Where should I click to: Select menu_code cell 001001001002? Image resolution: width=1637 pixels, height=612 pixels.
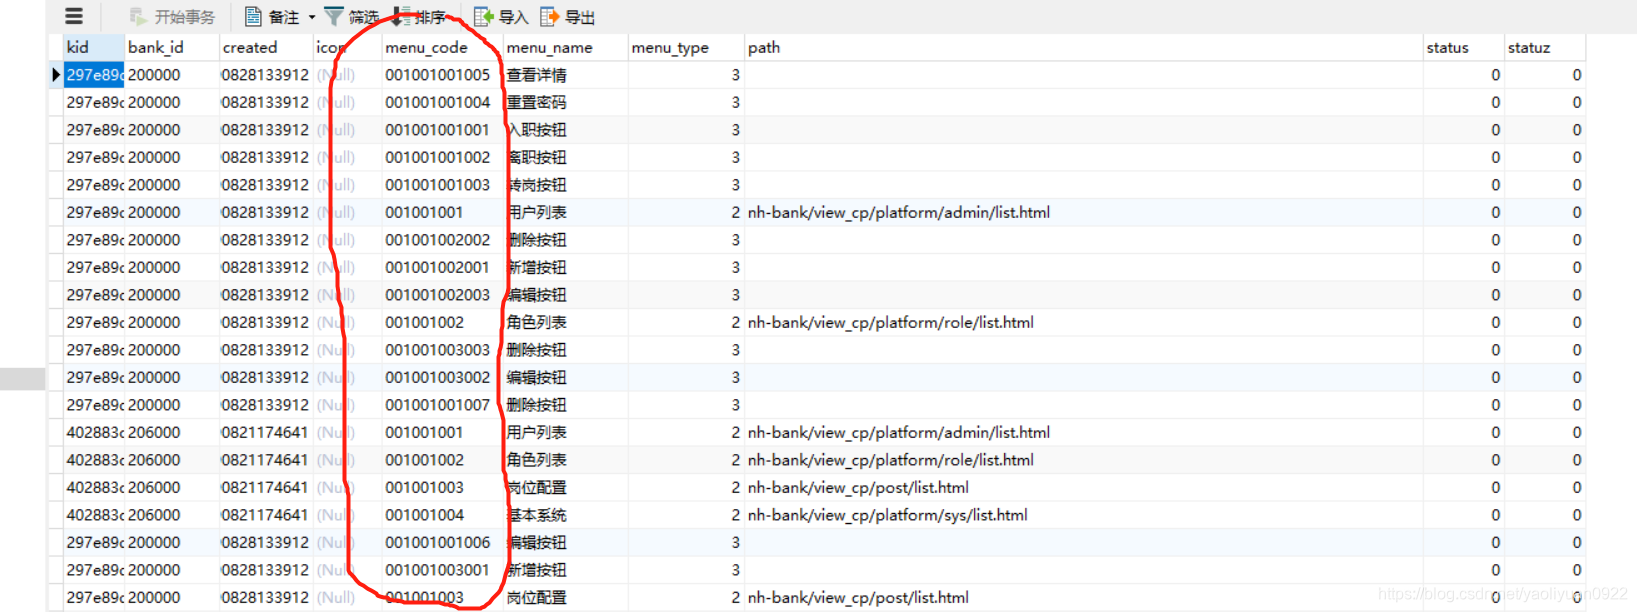pos(441,157)
